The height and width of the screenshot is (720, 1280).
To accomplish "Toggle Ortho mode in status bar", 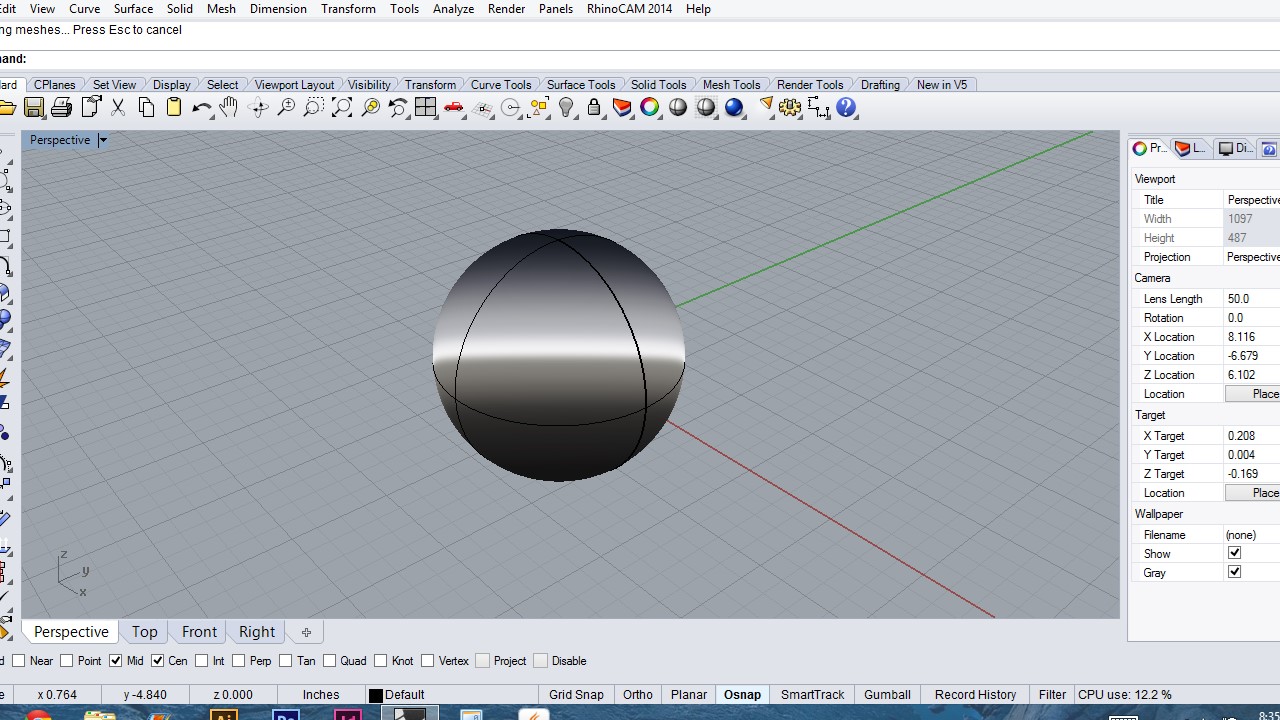I will click(x=638, y=695).
